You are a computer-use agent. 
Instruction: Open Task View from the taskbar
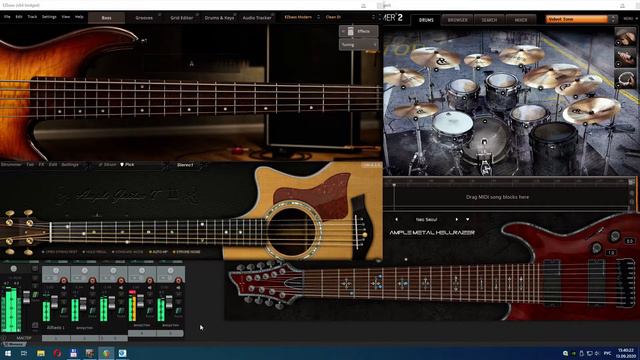(24, 353)
